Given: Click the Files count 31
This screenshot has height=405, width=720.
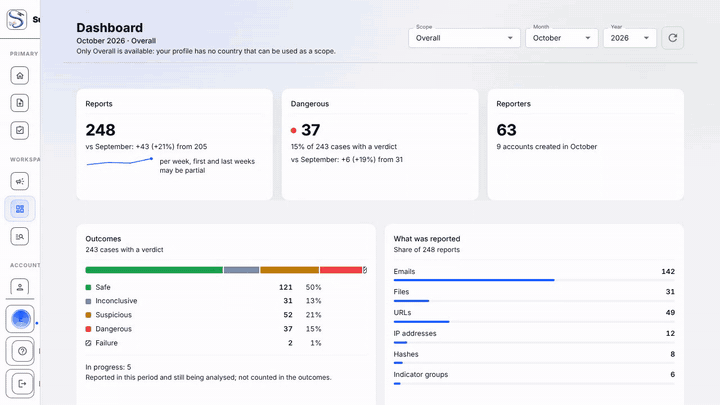Looking at the screenshot, I should (x=670, y=292).
